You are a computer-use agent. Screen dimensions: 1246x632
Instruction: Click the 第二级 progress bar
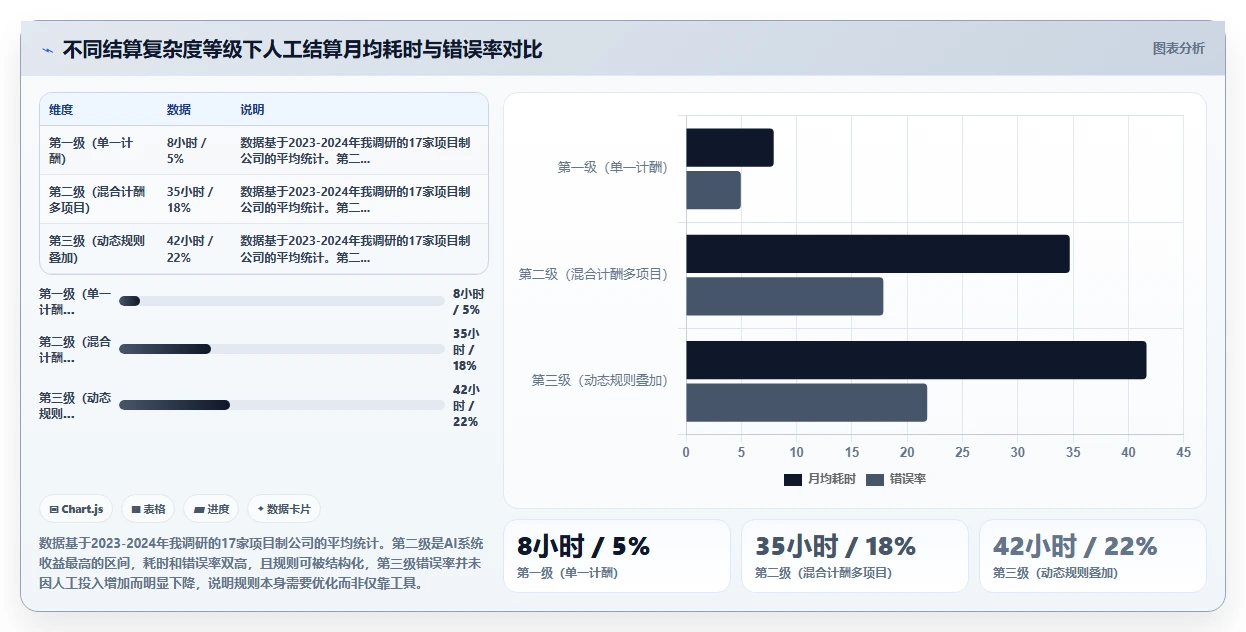coord(281,349)
